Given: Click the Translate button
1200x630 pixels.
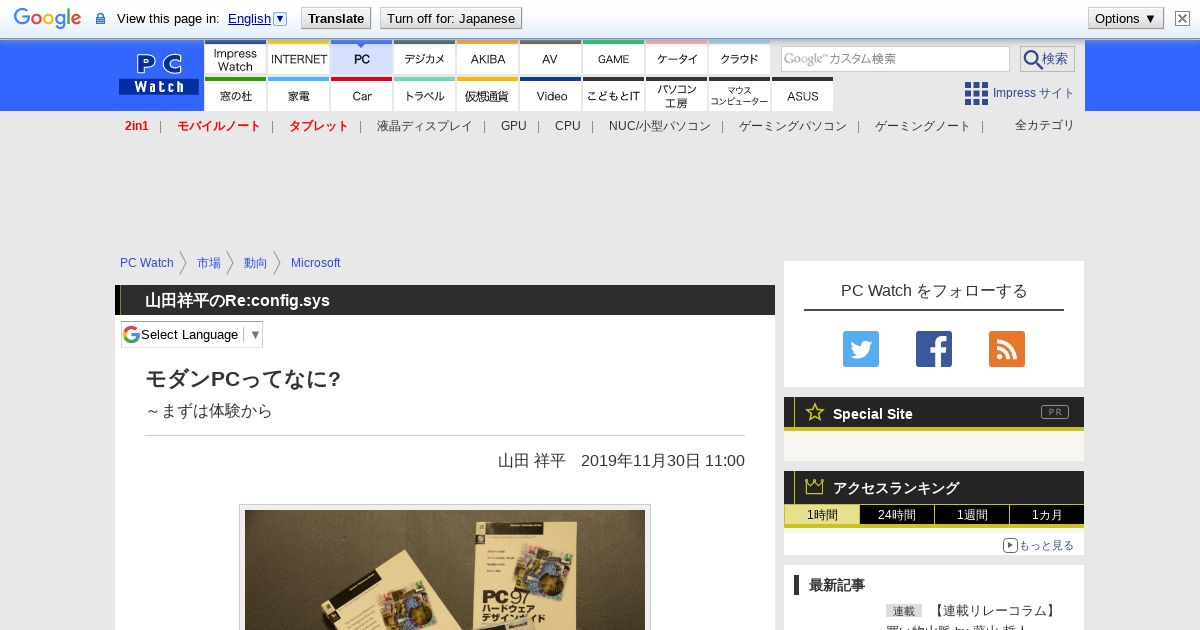Looking at the screenshot, I should [335, 18].
